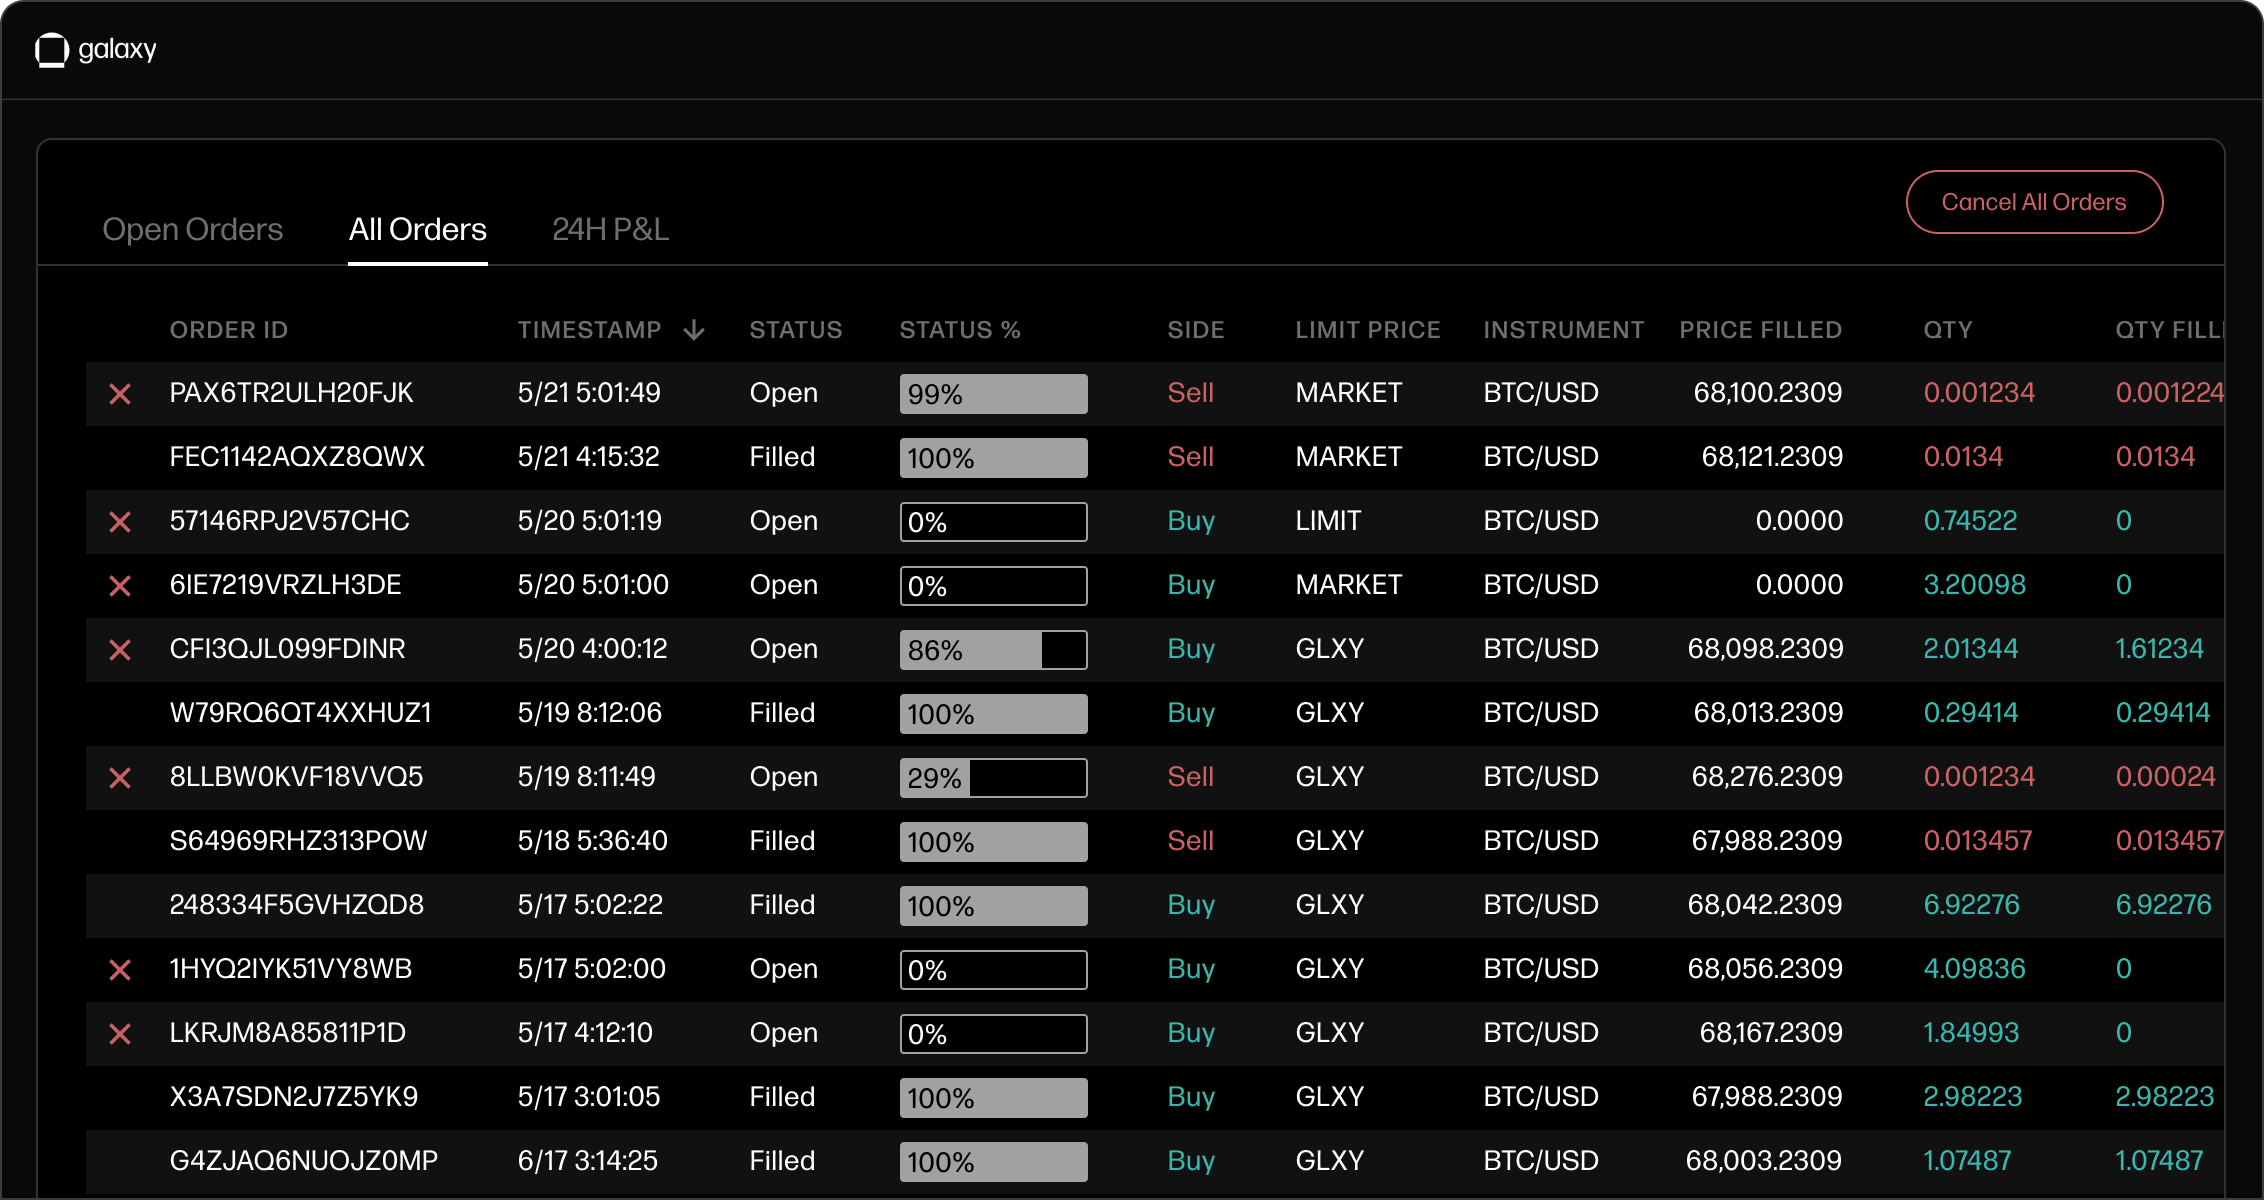Viewport: 2264px width, 1200px height.
Task: Switch to the Open Orders tab
Action: 193,229
